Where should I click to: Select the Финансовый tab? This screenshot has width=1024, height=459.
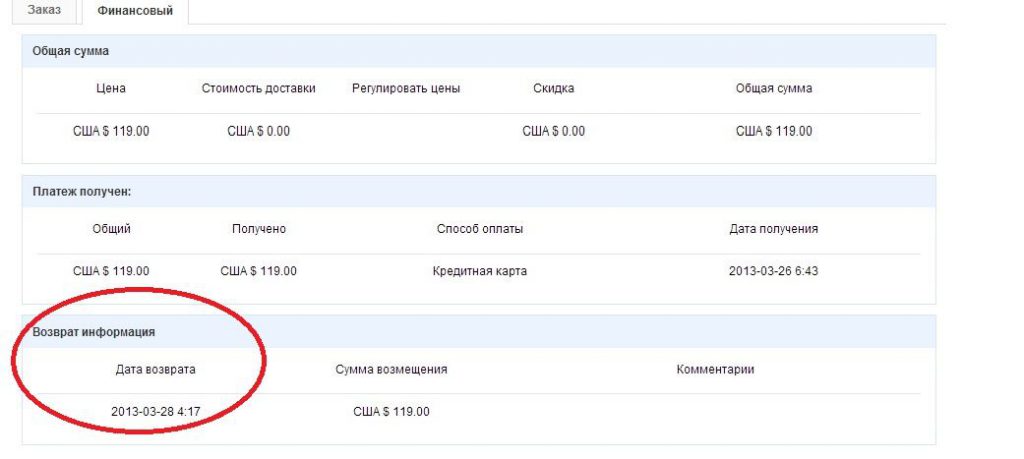pos(135,11)
